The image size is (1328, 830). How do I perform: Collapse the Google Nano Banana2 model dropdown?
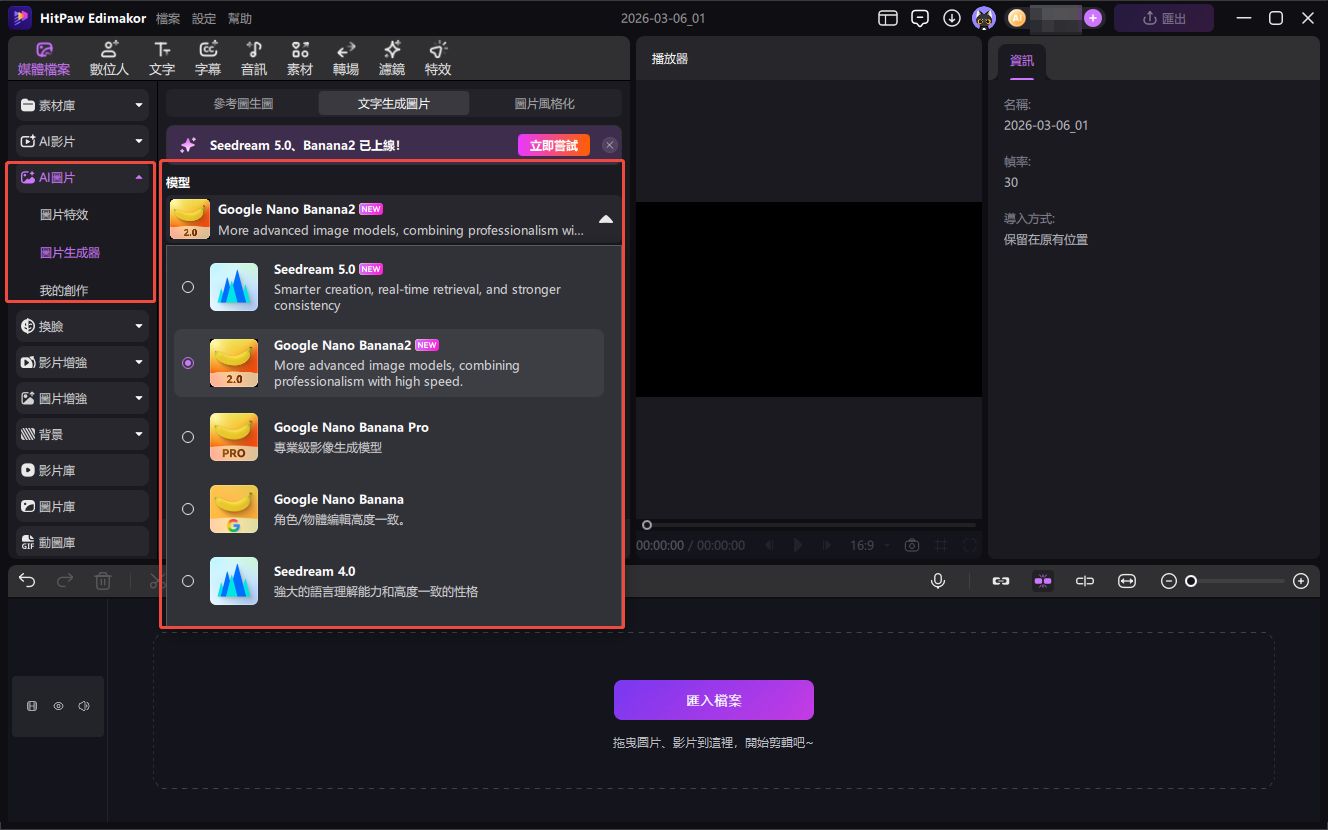605,219
